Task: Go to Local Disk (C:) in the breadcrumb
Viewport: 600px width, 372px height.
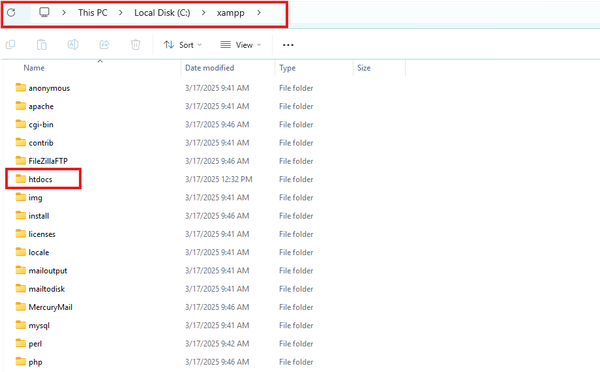Action: [x=162, y=13]
